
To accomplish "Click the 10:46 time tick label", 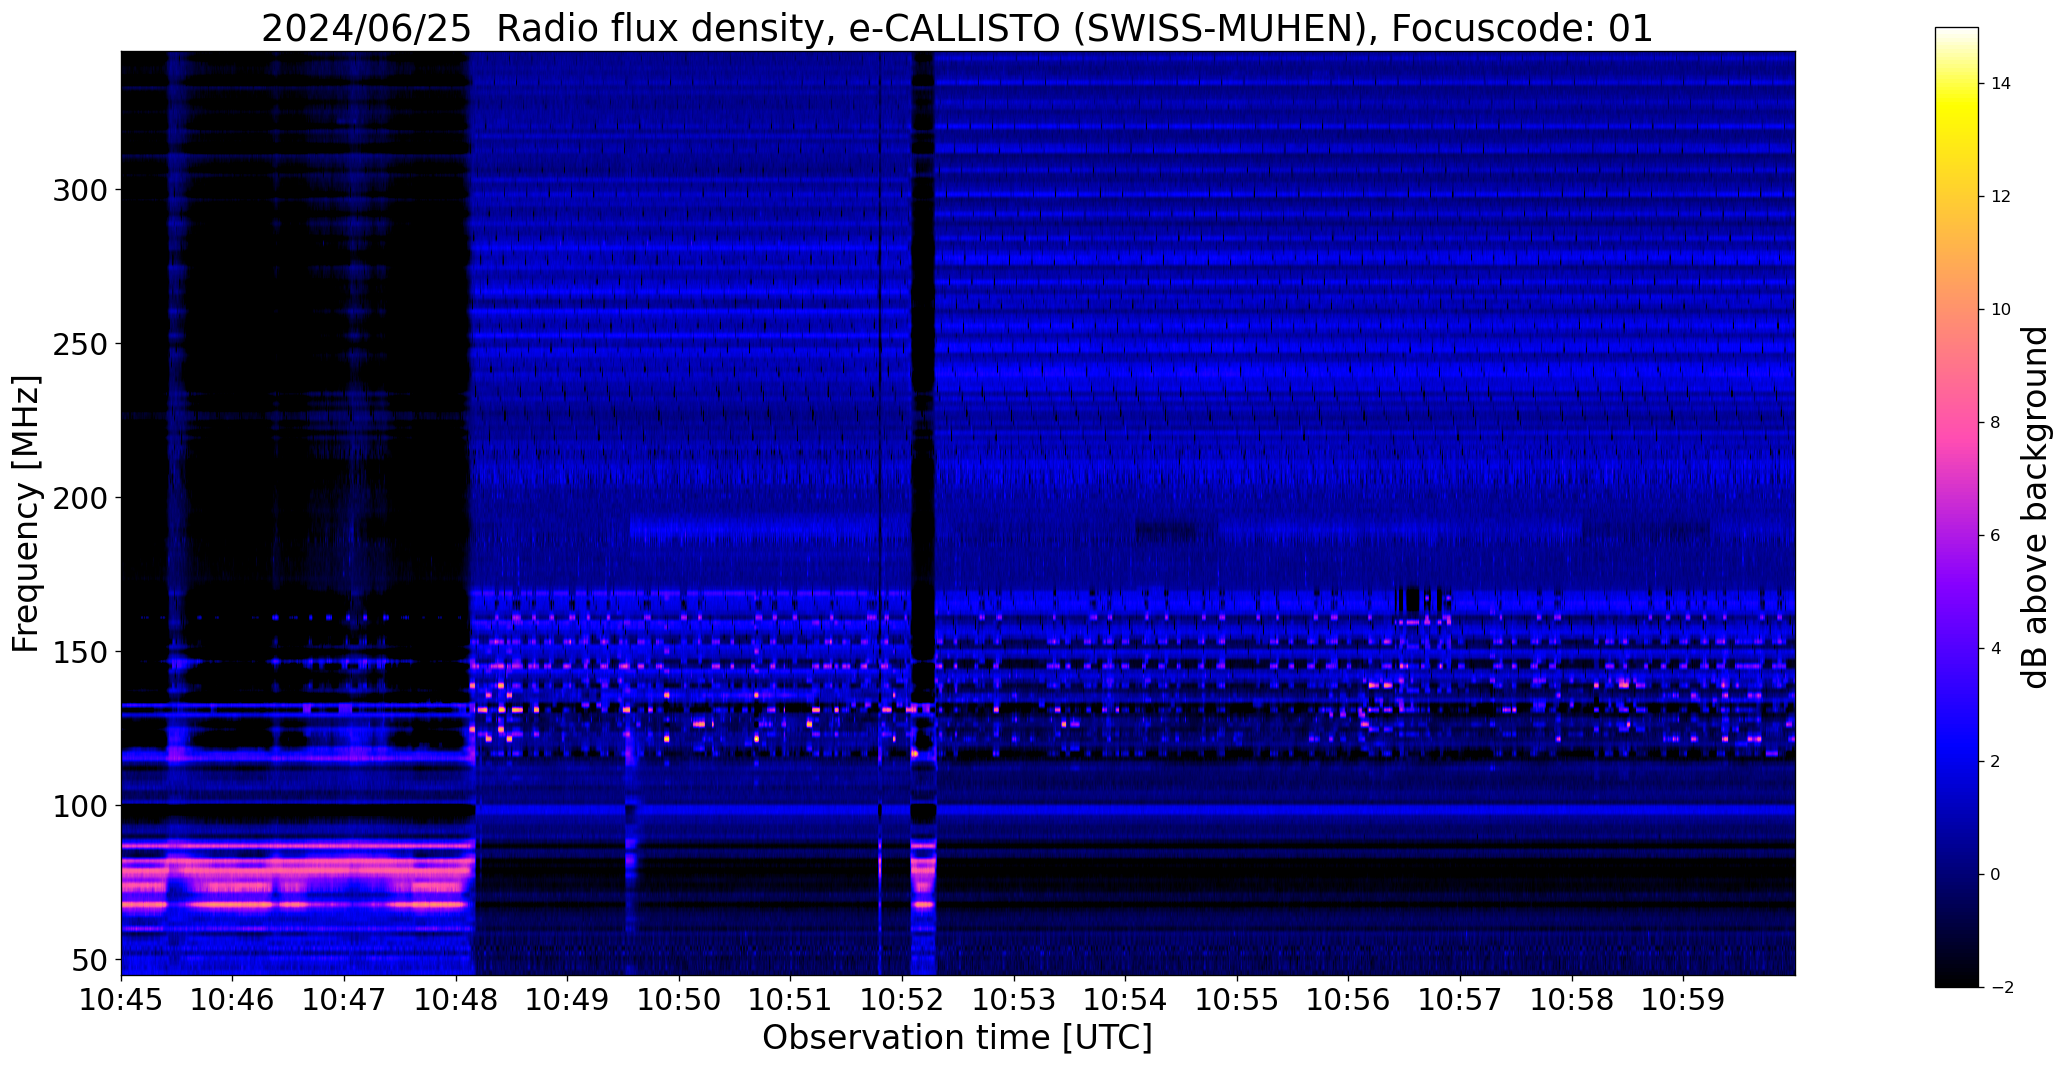I will pyautogui.click(x=233, y=999).
